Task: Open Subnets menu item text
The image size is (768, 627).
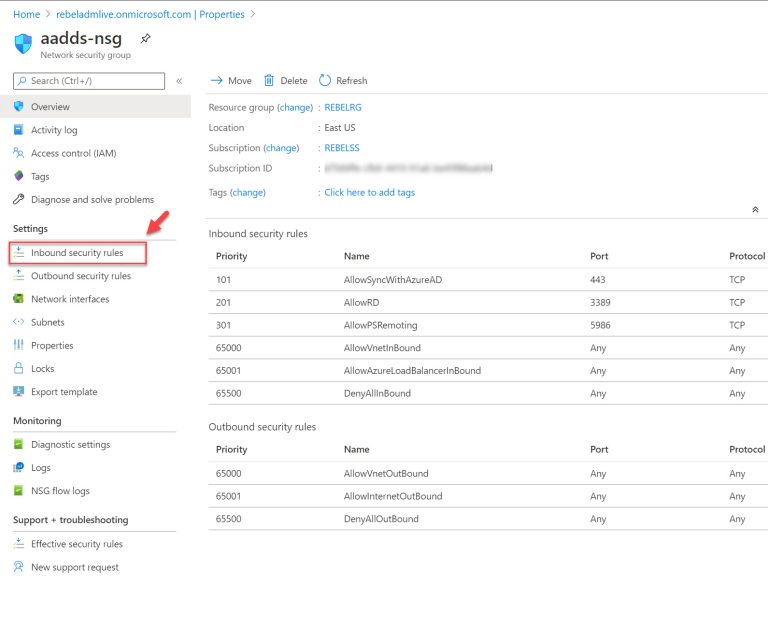Action: 48,322
